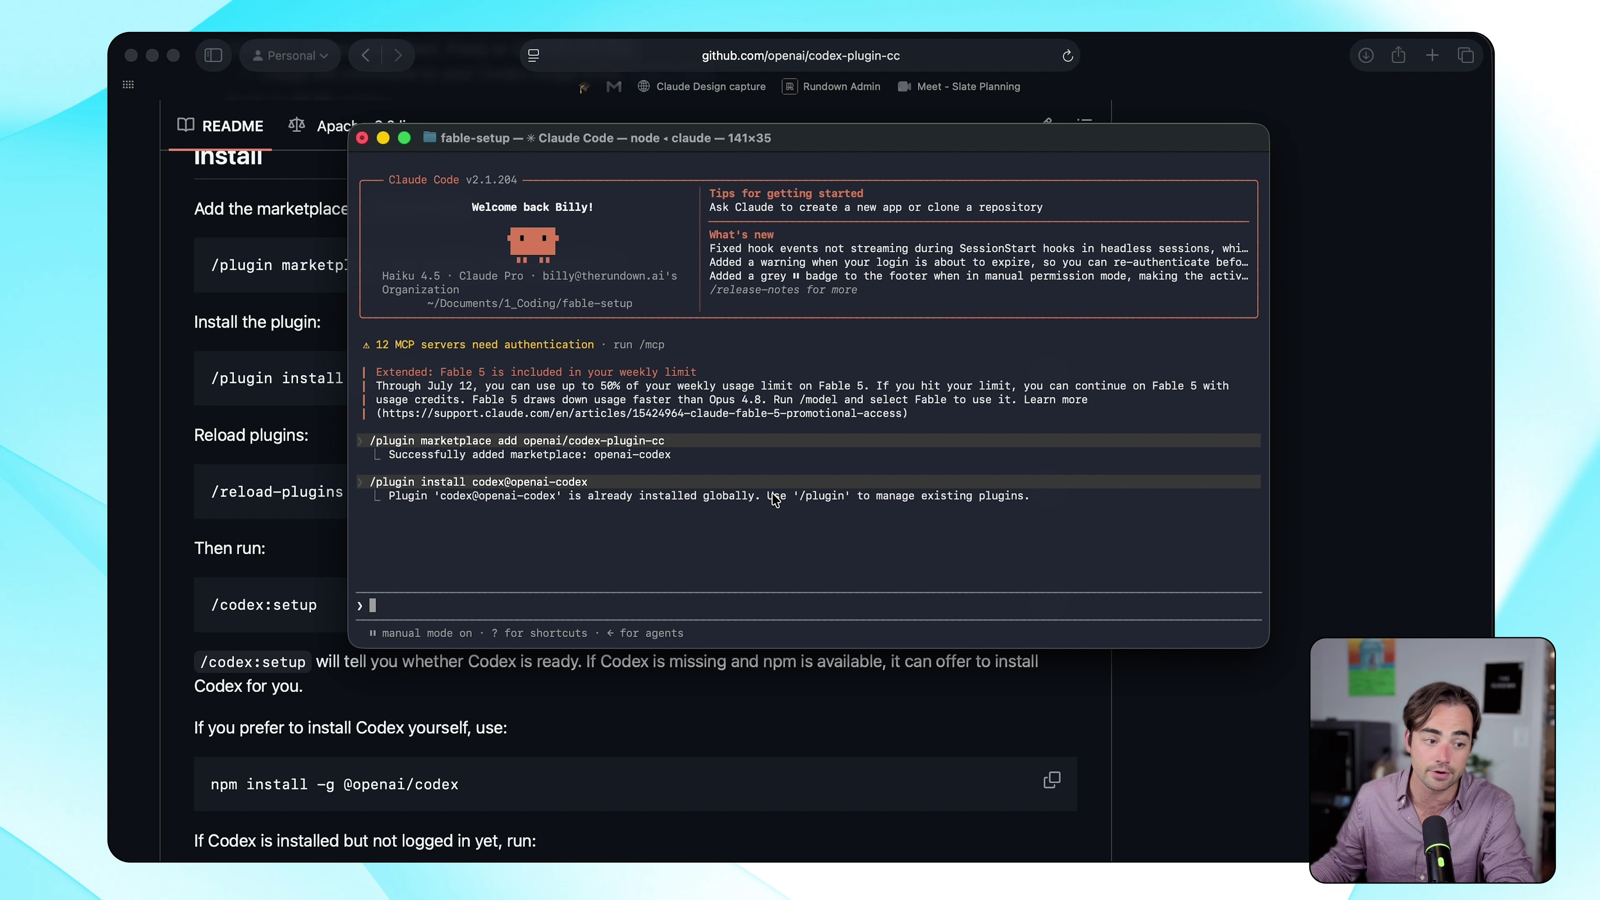Click the license scales icon beside README
The height and width of the screenshot is (900, 1600).
[297, 125]
